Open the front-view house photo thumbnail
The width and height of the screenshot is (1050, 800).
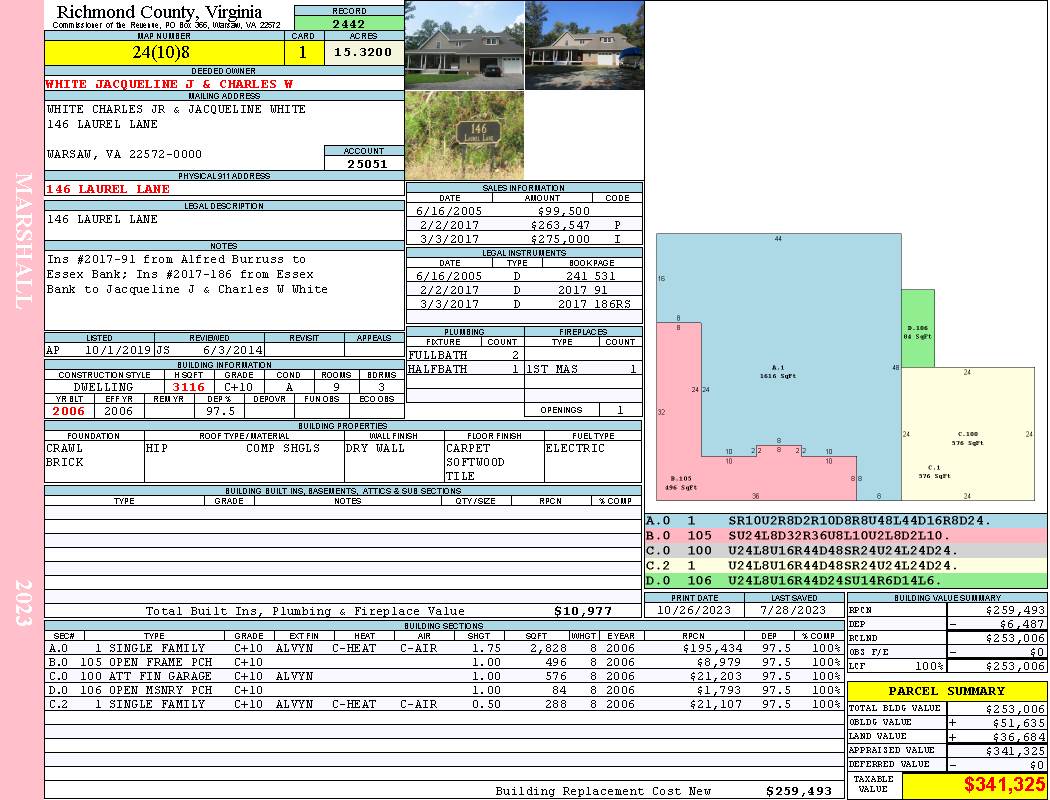pyautogui.click(x=464, y=46)
